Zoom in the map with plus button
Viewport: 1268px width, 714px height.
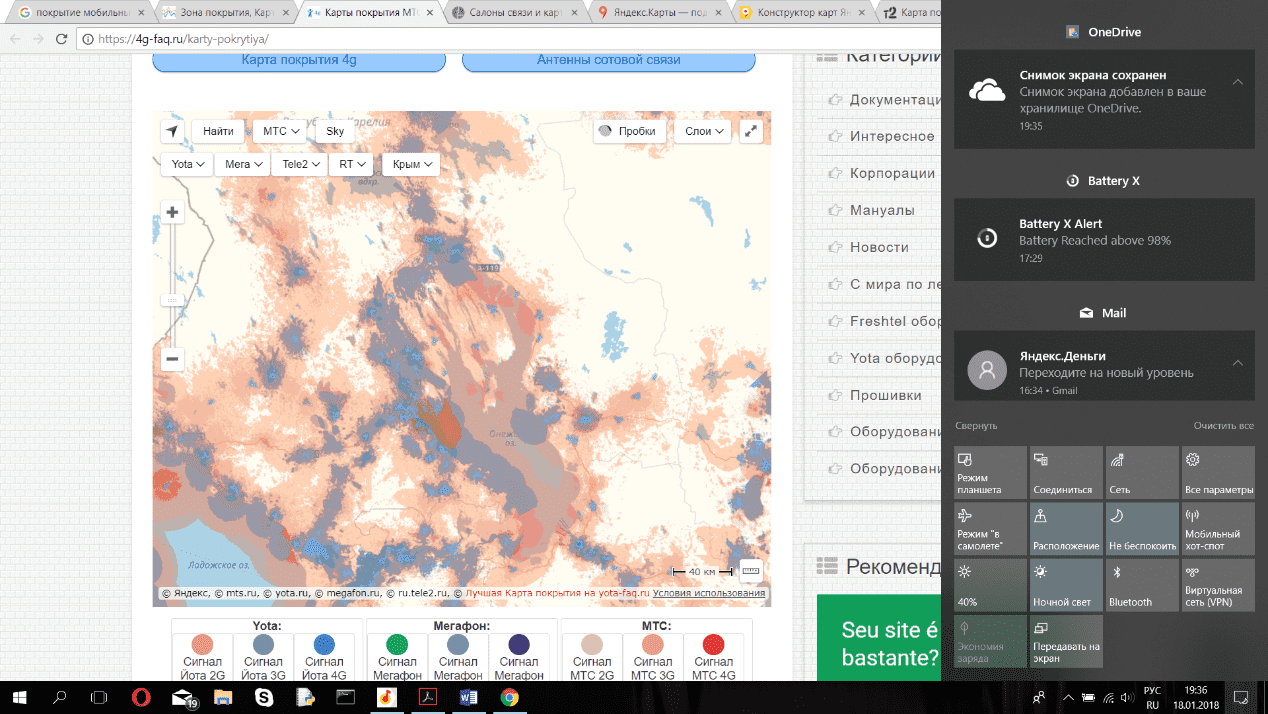tap(172, 212)
